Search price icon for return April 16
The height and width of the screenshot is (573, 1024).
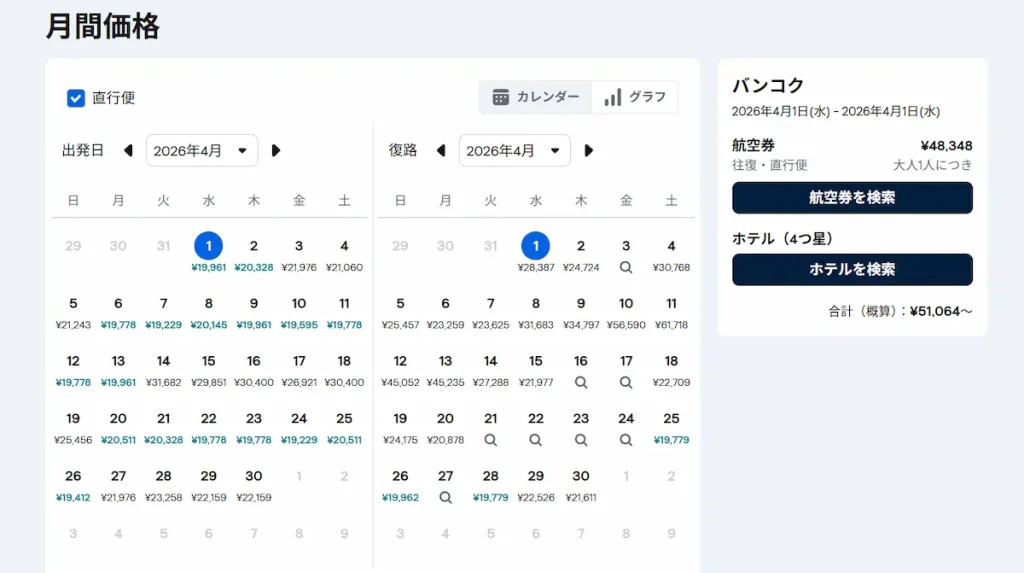(581, 382)
